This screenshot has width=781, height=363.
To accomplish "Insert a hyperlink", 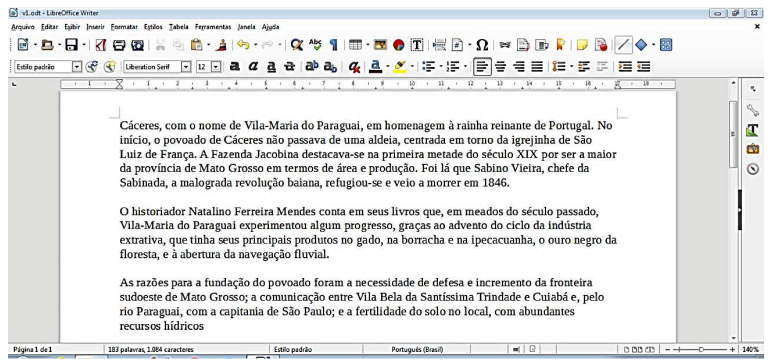I will [x=505, y=45].
